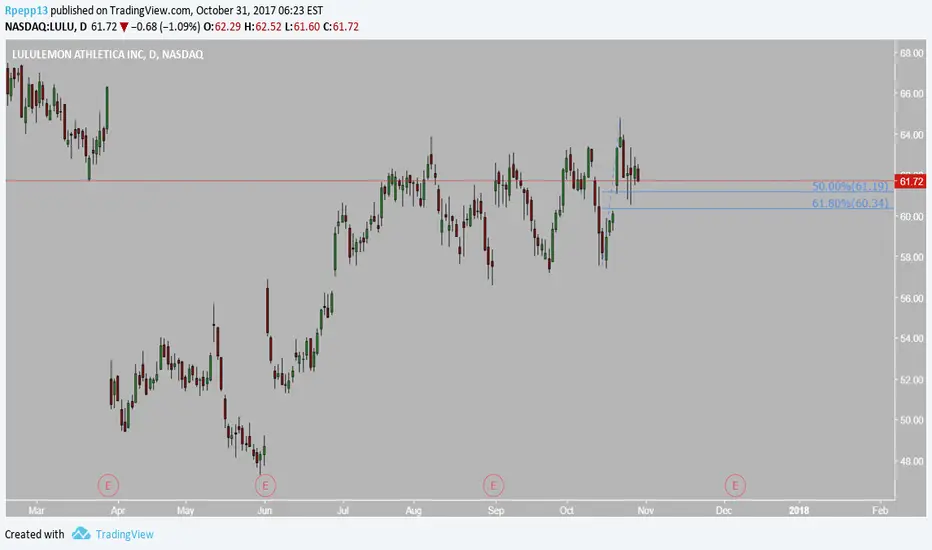
Task: Click the O:62.29 open value in the header
Action: (222, 26)
